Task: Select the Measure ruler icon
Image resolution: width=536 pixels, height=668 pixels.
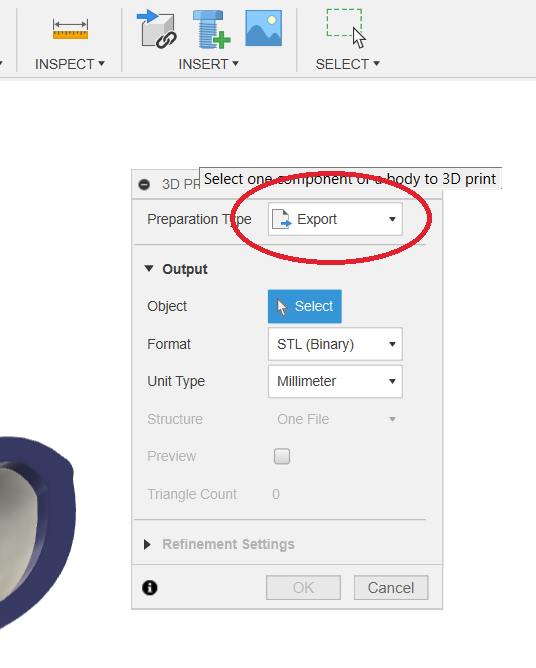Action: coord(70,29)
